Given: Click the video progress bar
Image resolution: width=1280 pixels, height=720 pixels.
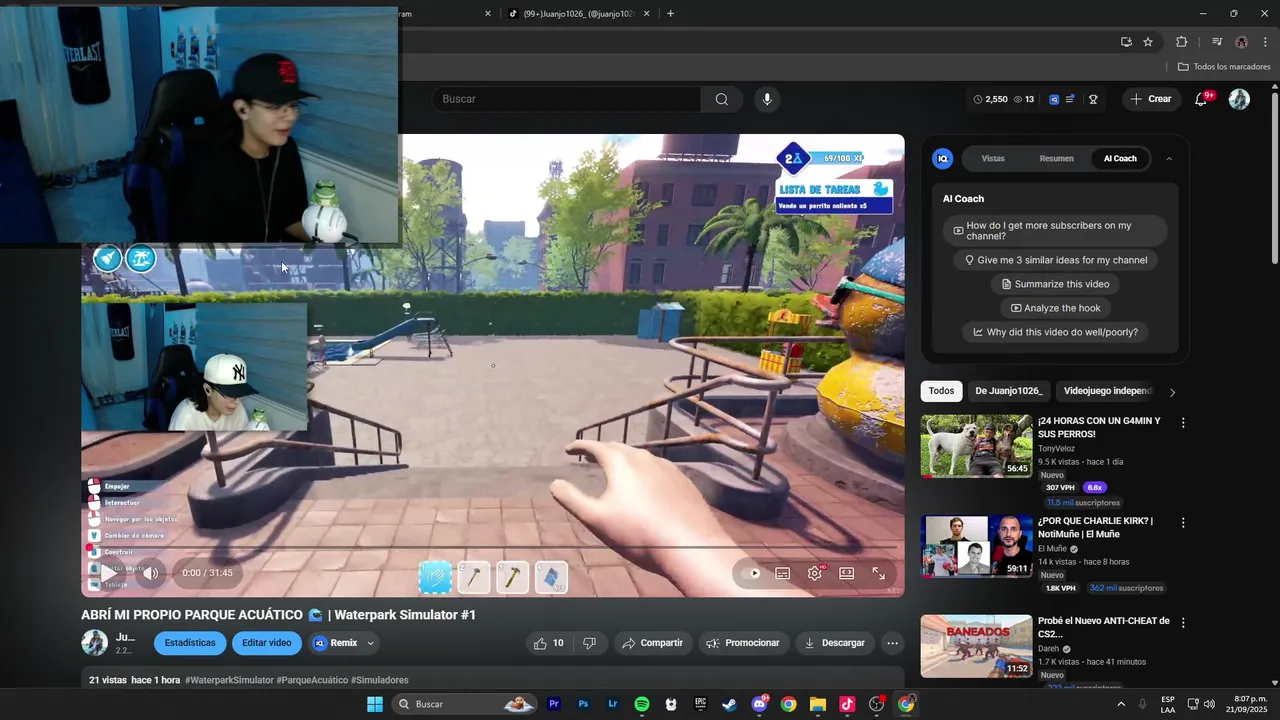Looking at the screenshot, I should pos(492,548).
